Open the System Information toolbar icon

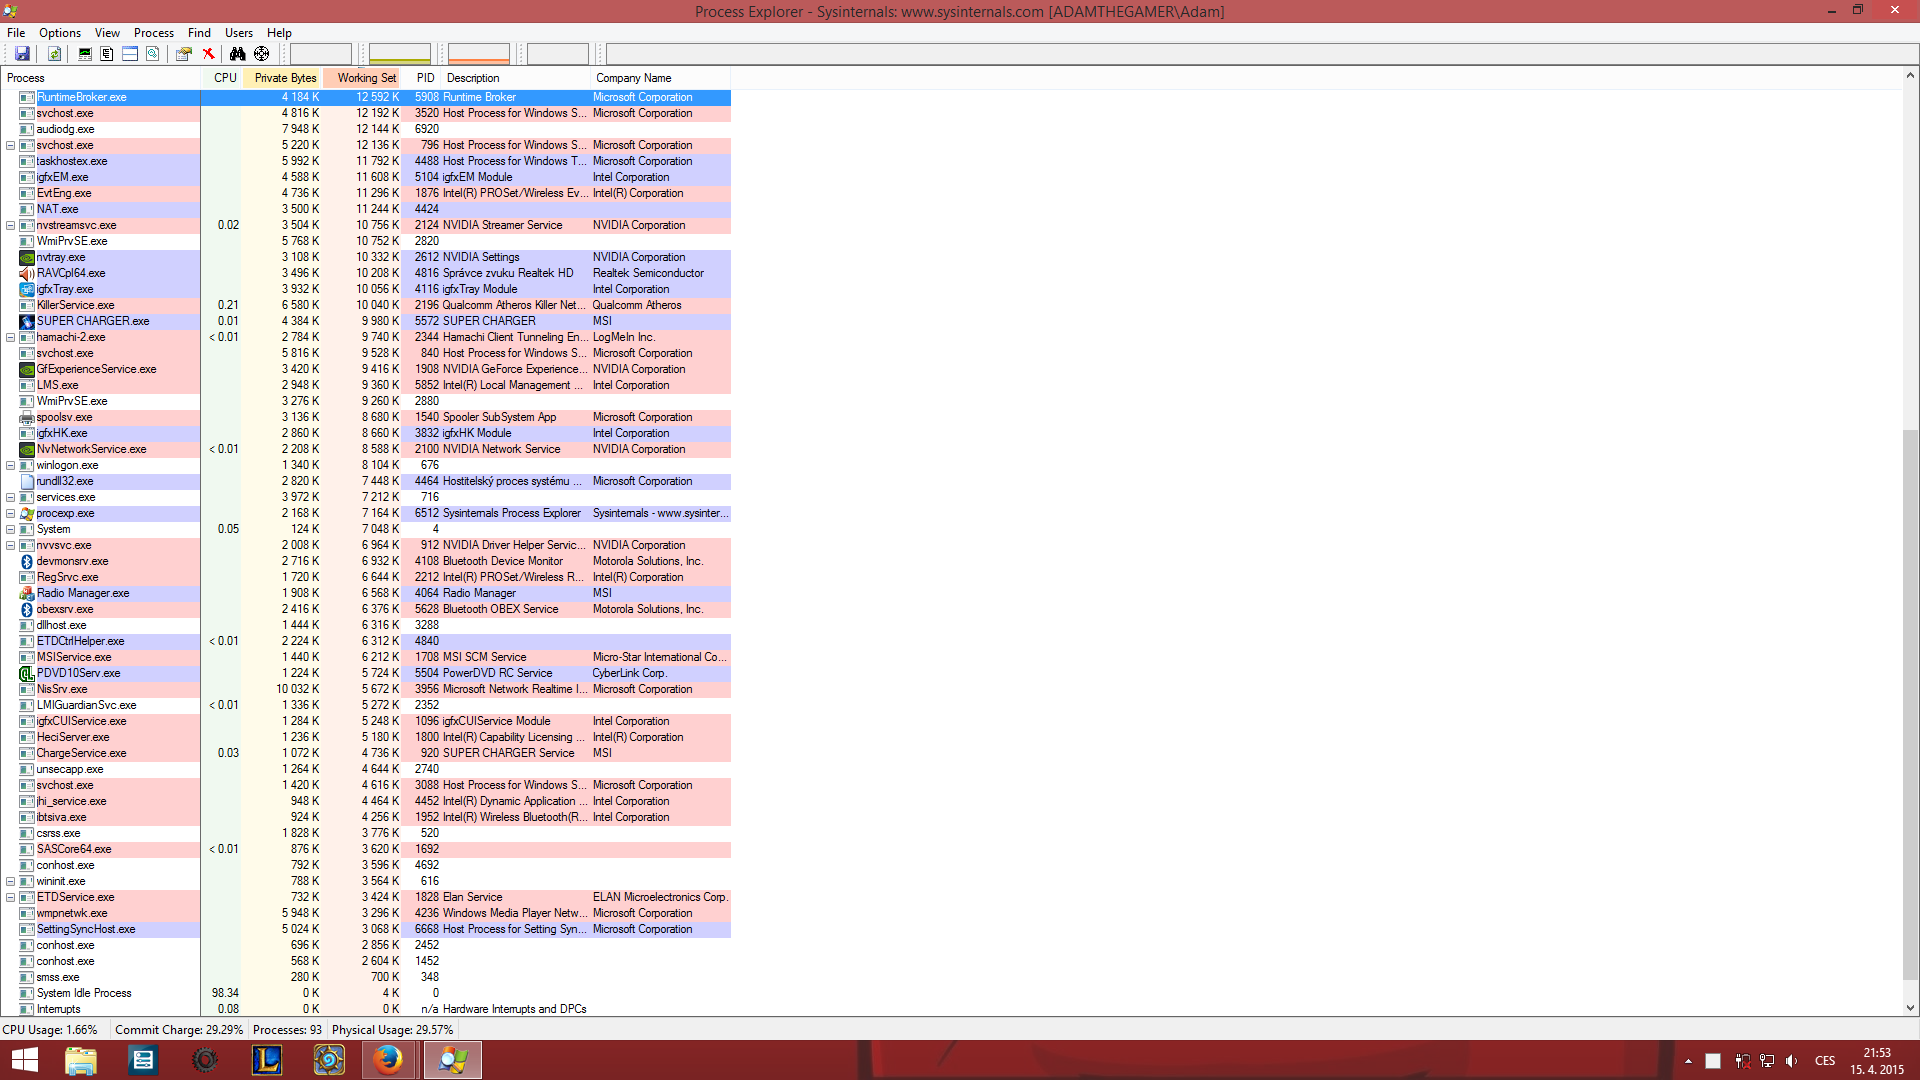(85, 54)
